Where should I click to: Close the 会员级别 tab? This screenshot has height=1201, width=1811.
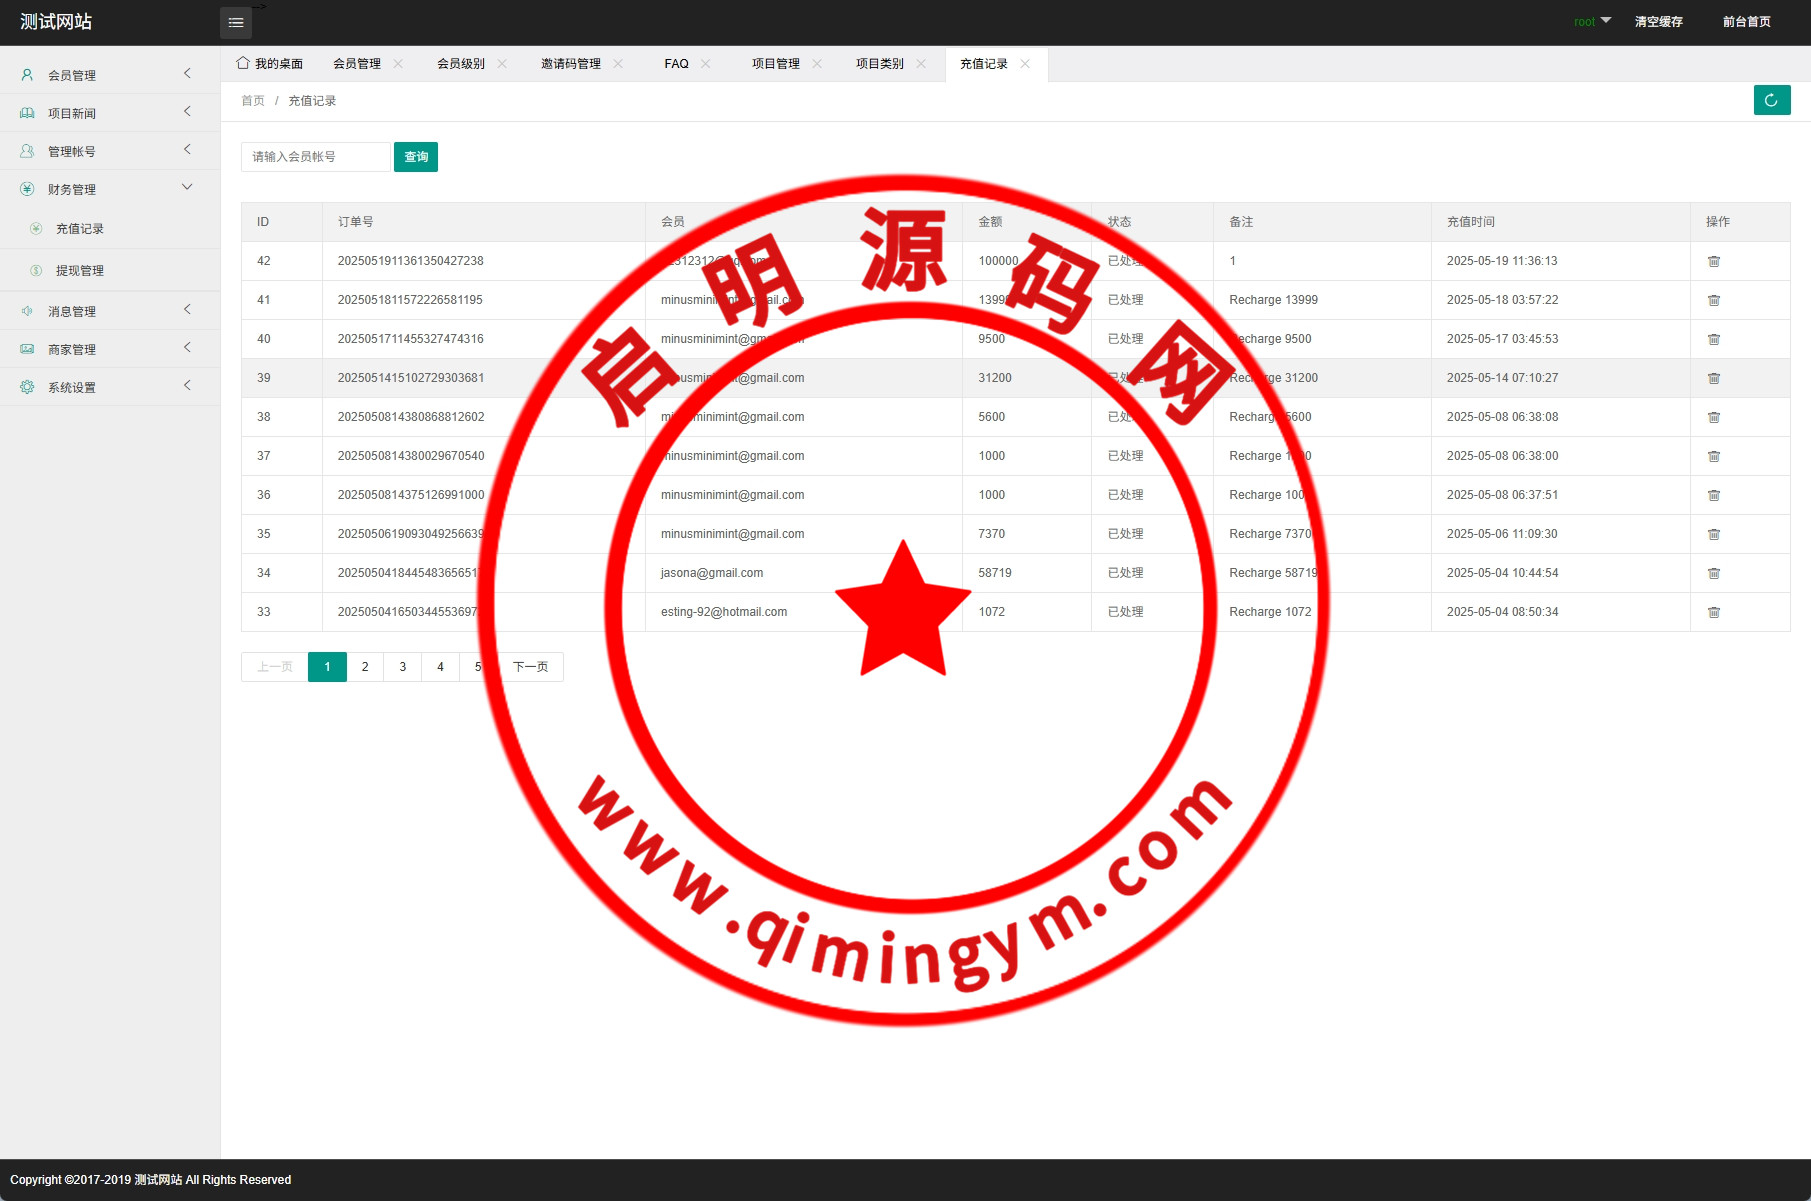[x=502, y=64]
